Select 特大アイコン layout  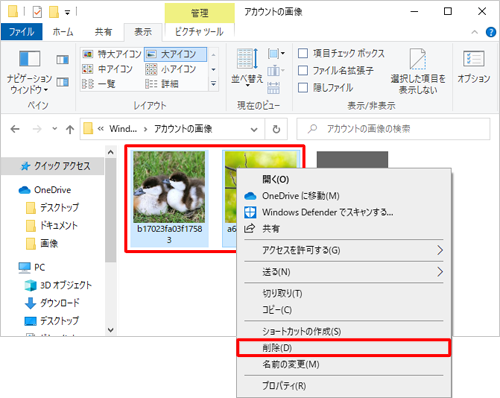pyautogui.click(x=112, y=54)
